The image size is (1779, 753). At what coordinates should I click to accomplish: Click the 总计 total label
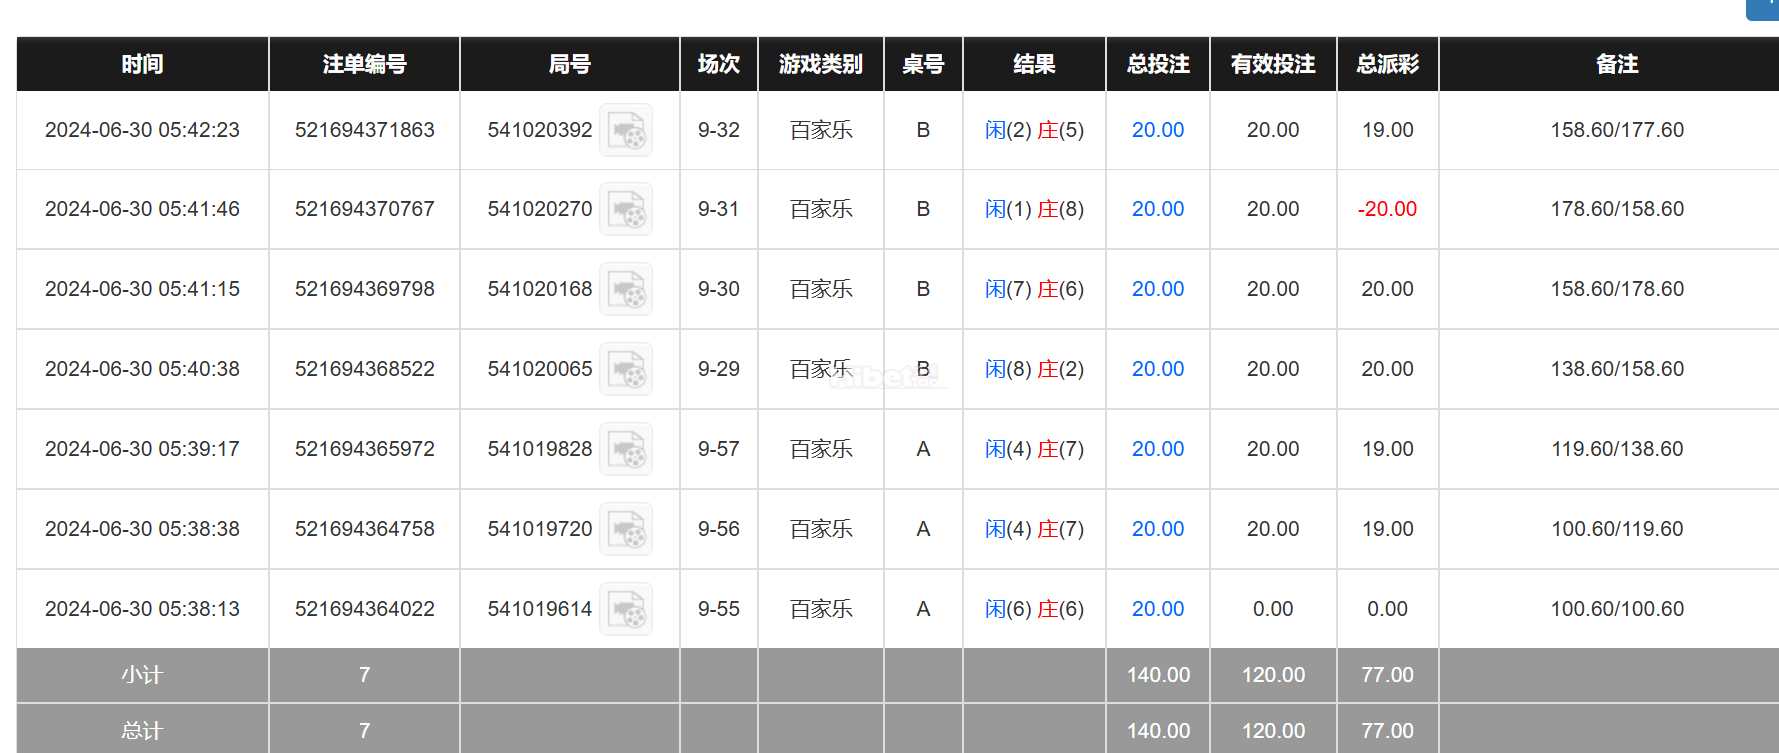point(142,731)
